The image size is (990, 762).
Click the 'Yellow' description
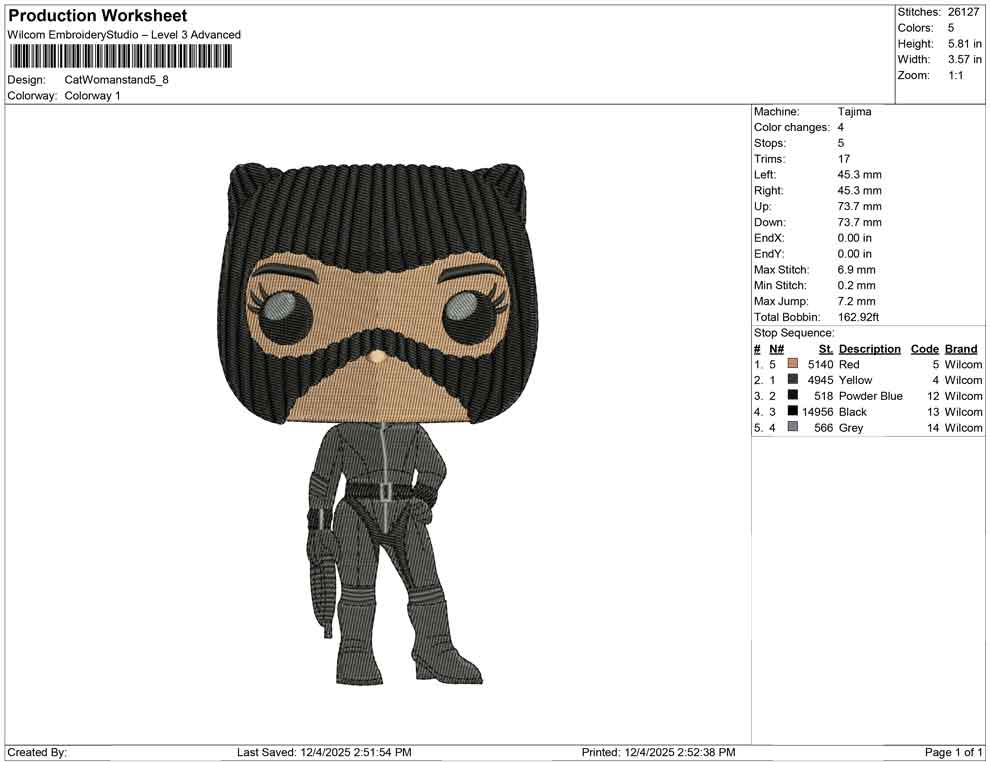855,380
